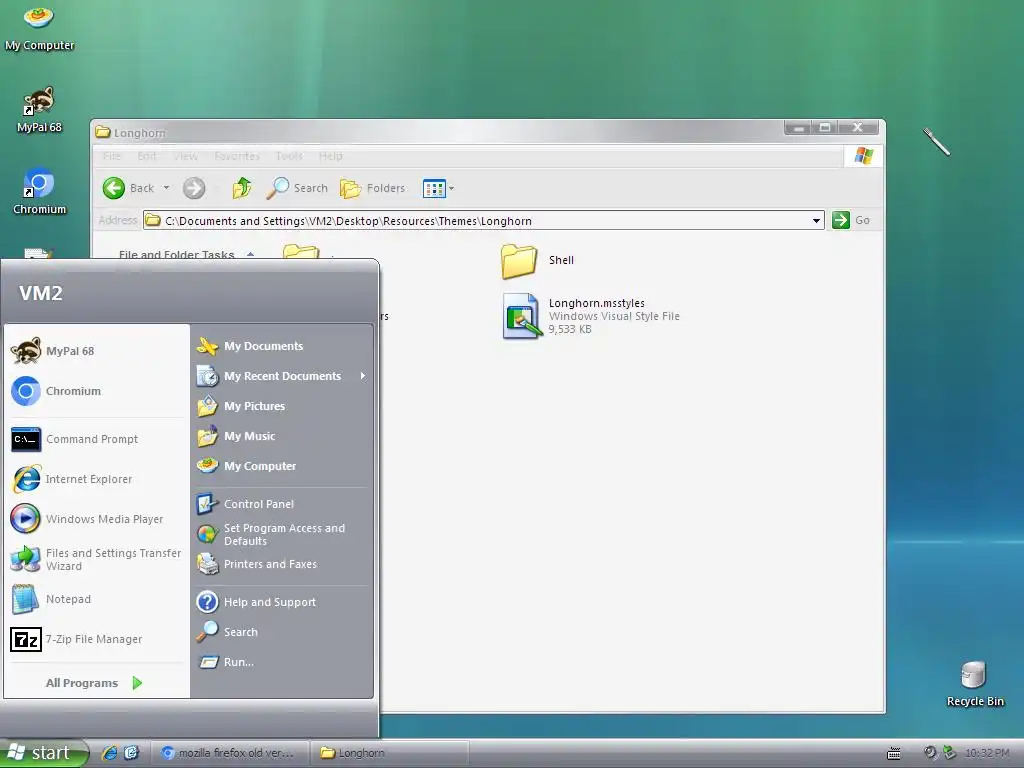Click the Windows flag logo in Explorer
This screenshot has width=1024, height=768.
pyautogui.click(x=863, y=156)
